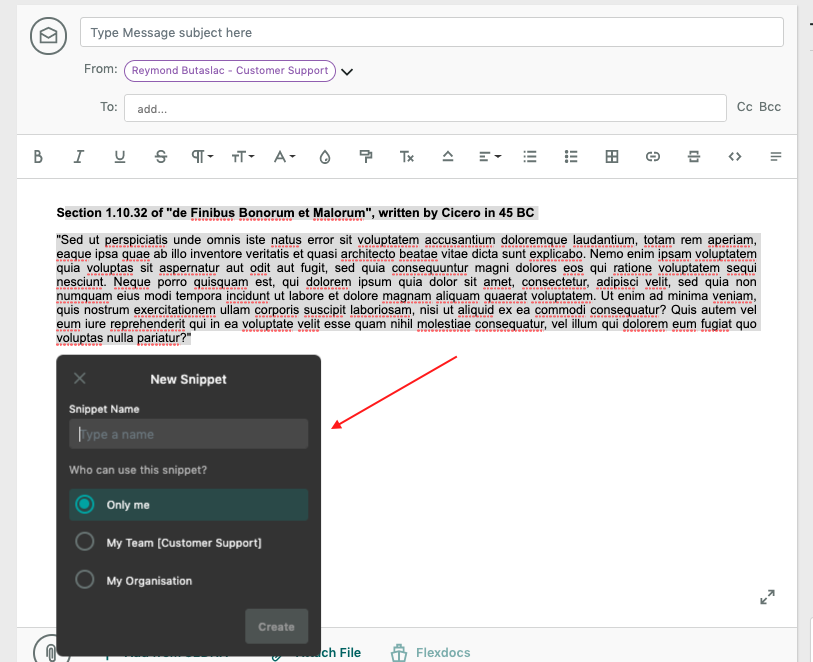Close the New Snippet dialog
The width and height of the screenshot is (813, 662).
click(80, 378)
